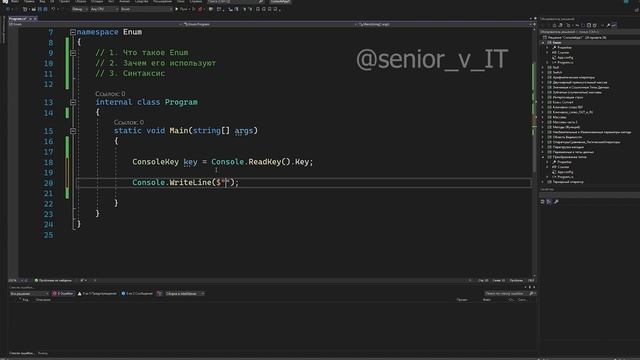Select Properties under the Enum project
The width and height of the screenshot is (640, 360).
click(x=564, y=48)
